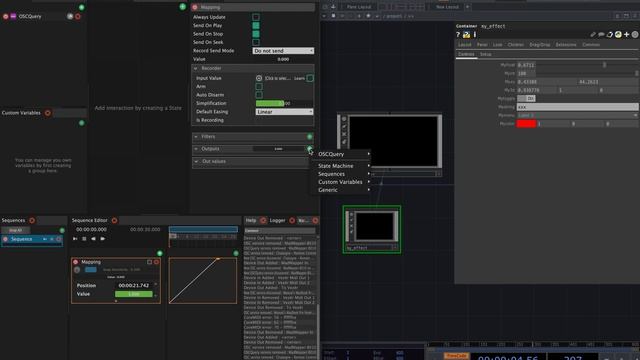Open the Mymenu dropdown in my_effect parameters
The image size is (640, 360).
point(577,116)
